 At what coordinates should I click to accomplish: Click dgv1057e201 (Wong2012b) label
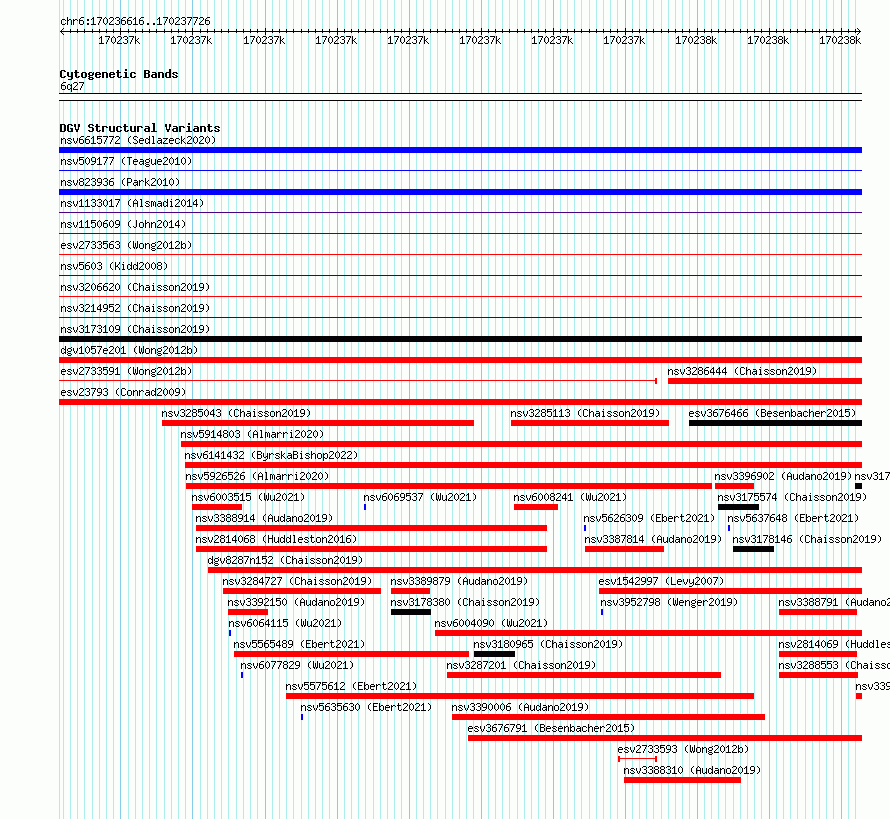[x=129, y=350]
